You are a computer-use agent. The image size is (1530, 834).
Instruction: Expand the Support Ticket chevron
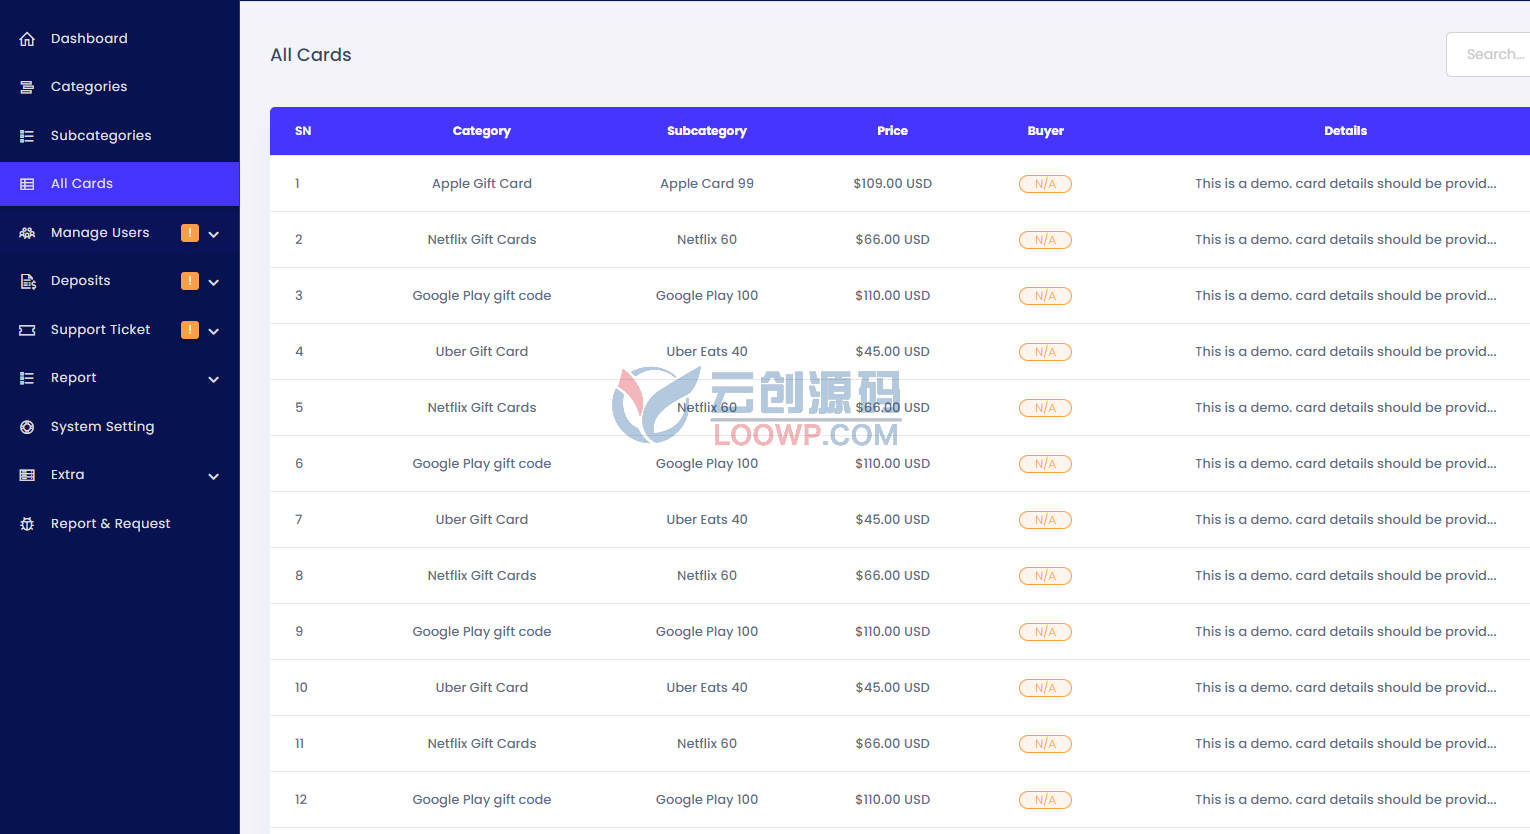click(x=213, y=331)
